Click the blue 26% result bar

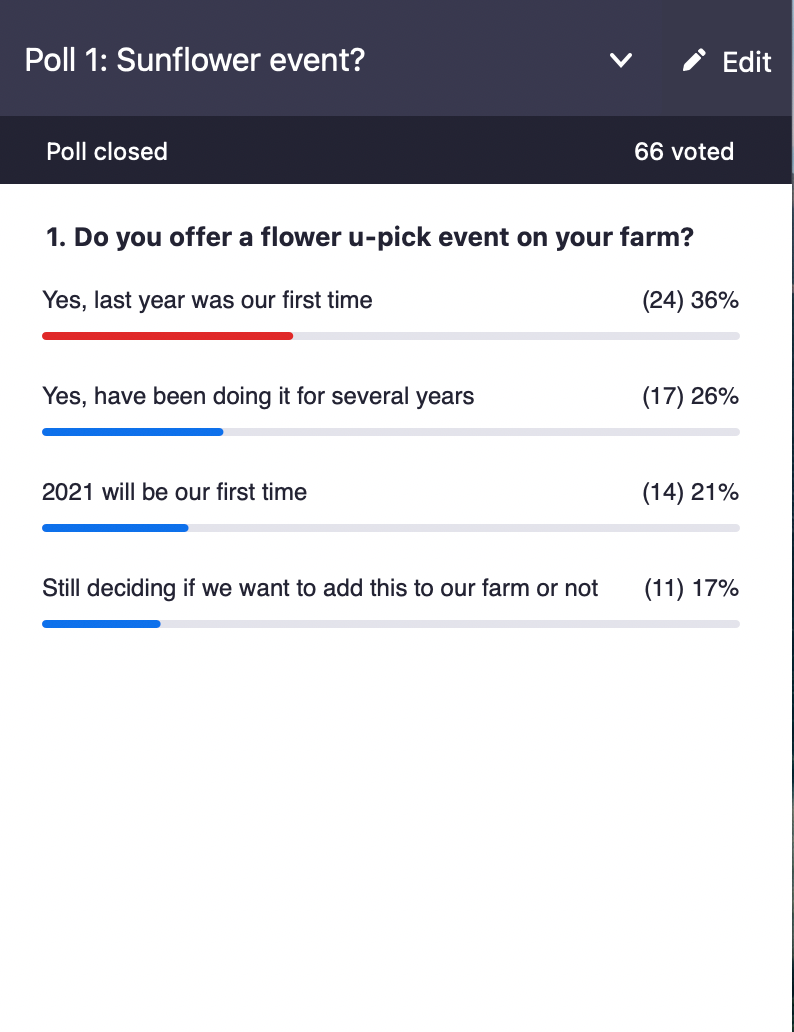coord(132,432)
